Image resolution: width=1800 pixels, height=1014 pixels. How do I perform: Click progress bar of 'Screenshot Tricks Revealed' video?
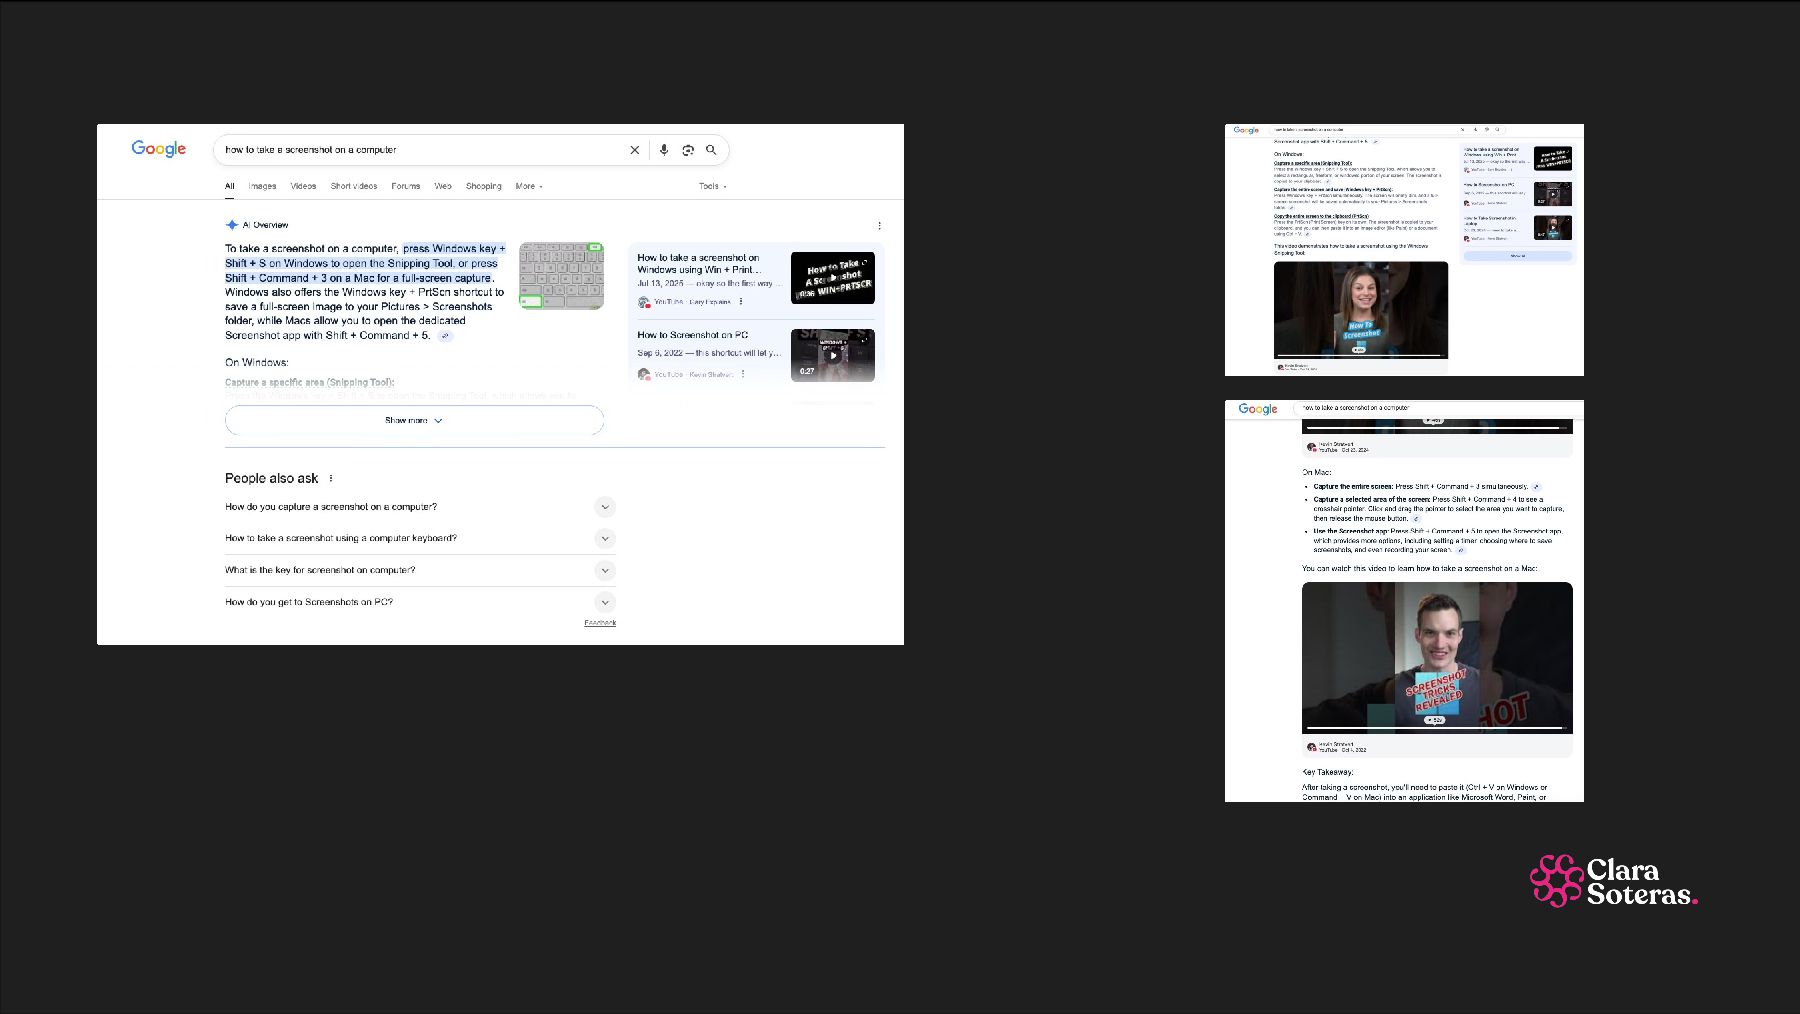click(x=1435, y=728)
